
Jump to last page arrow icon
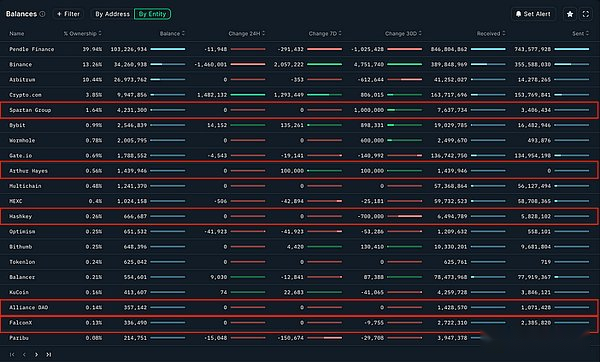pos(49,354)
